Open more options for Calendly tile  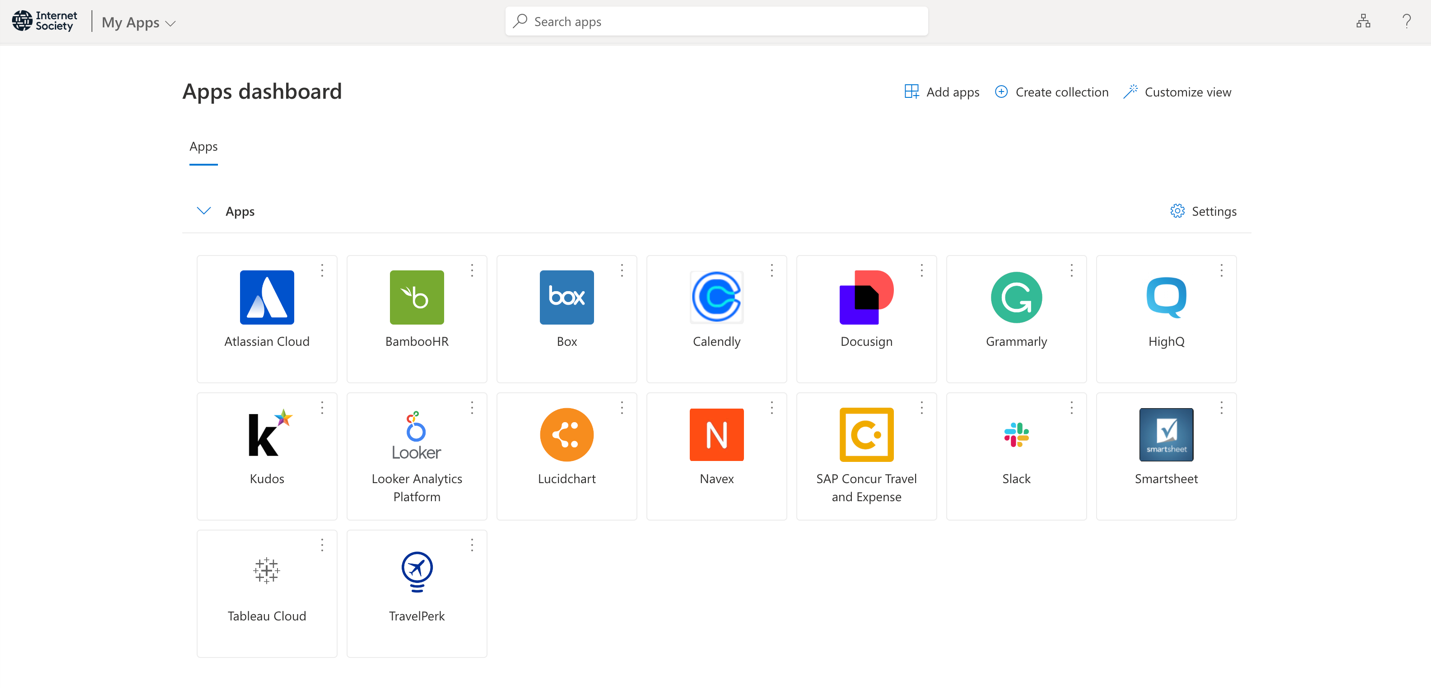pyautogui.click(x=772, y=270)
